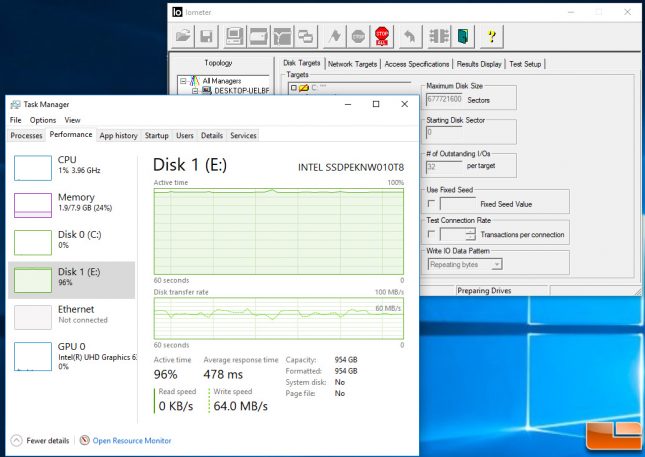Click the Task Manager title bar icon

15,104
